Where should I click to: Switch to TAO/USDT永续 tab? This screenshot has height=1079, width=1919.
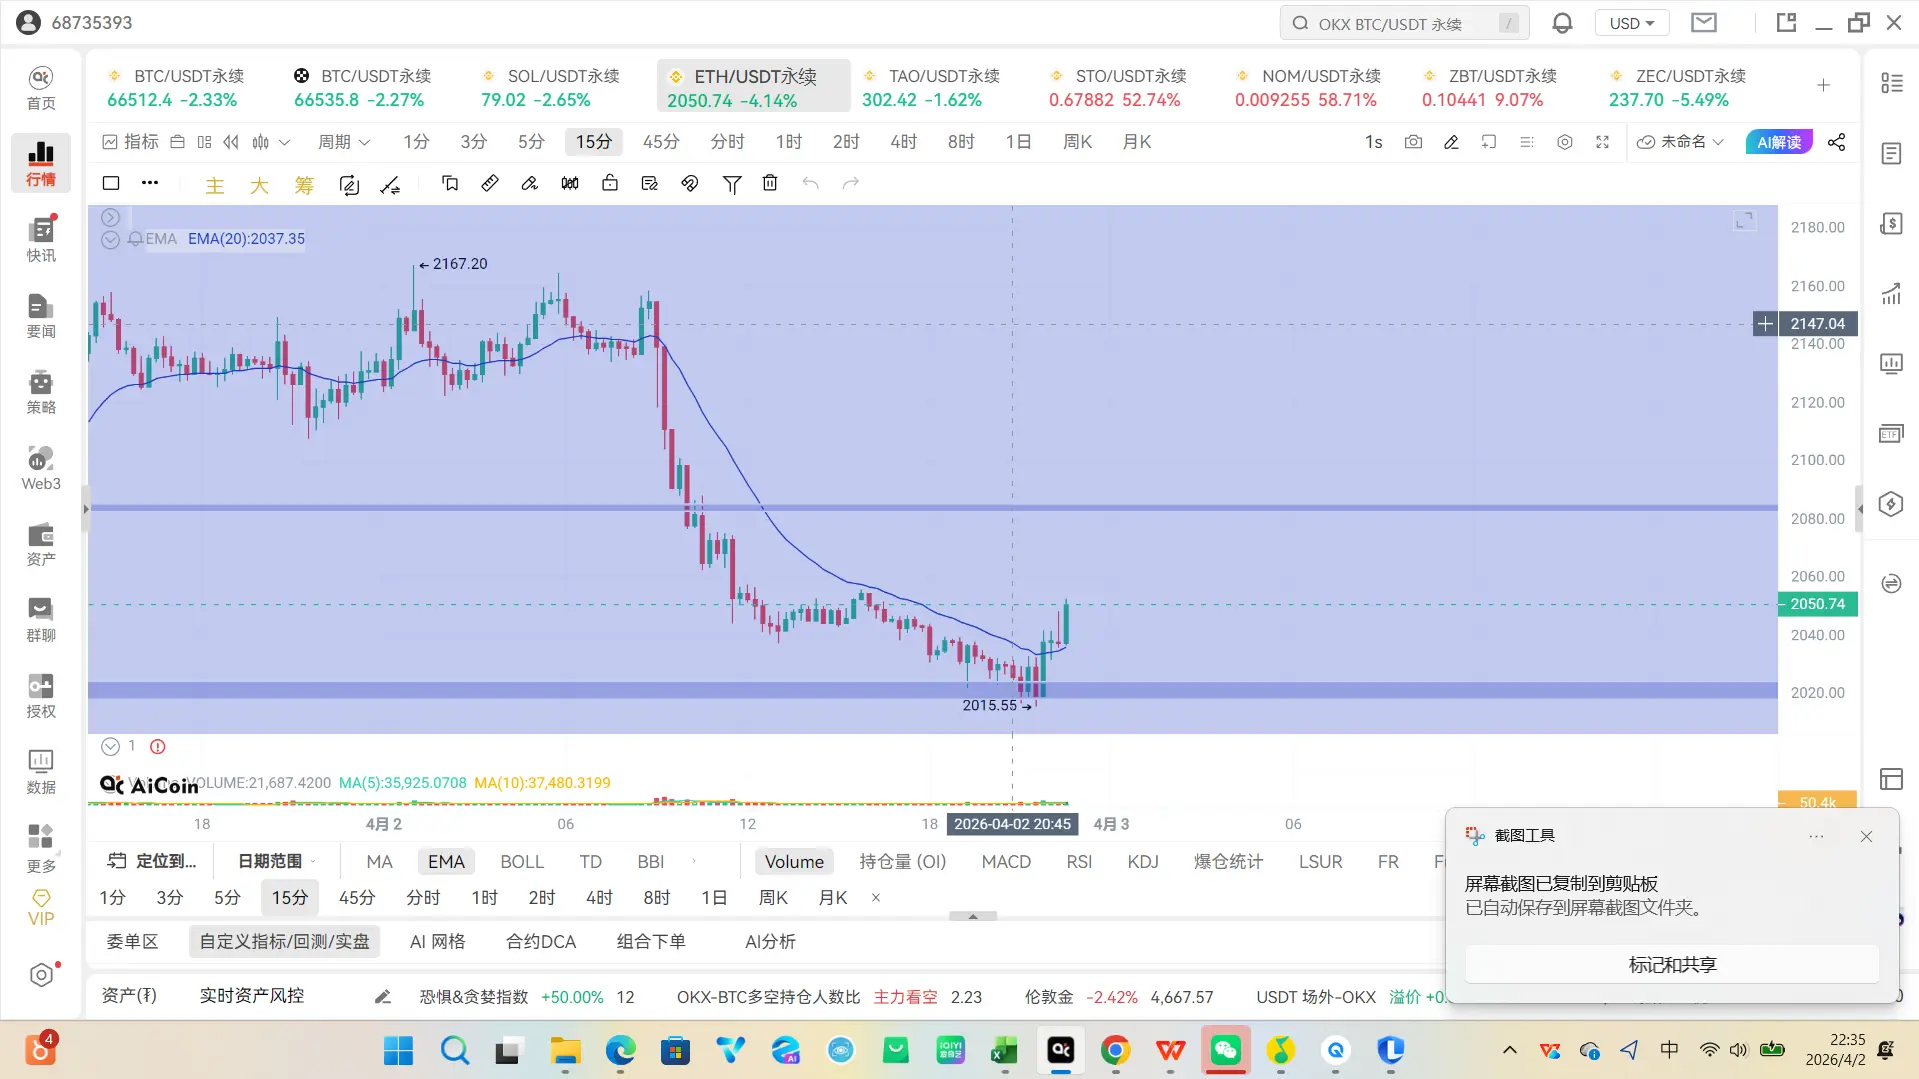coord(931,87)
